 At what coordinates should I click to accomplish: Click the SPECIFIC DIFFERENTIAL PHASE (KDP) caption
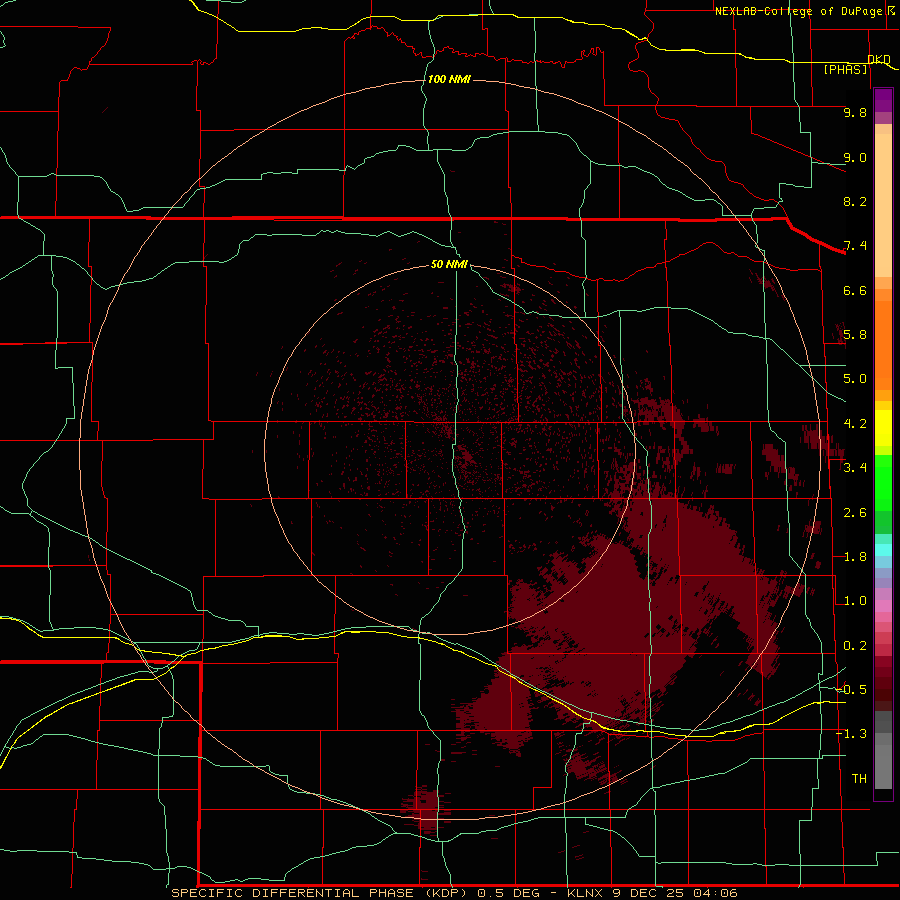(318, 893)
